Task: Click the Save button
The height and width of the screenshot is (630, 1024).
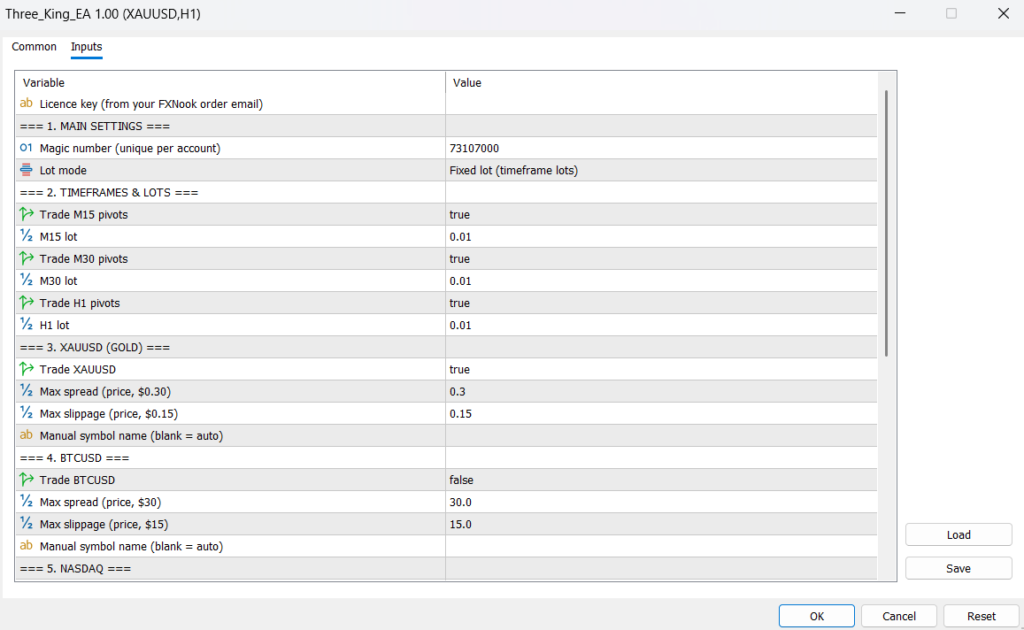Action: [x=958, y=569]
